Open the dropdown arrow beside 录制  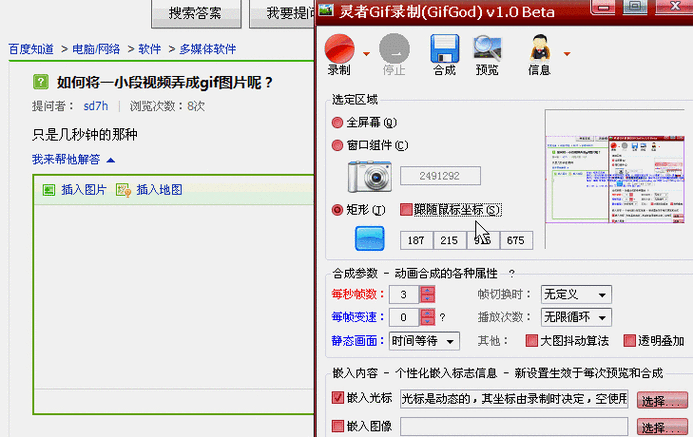click(366, 54)
